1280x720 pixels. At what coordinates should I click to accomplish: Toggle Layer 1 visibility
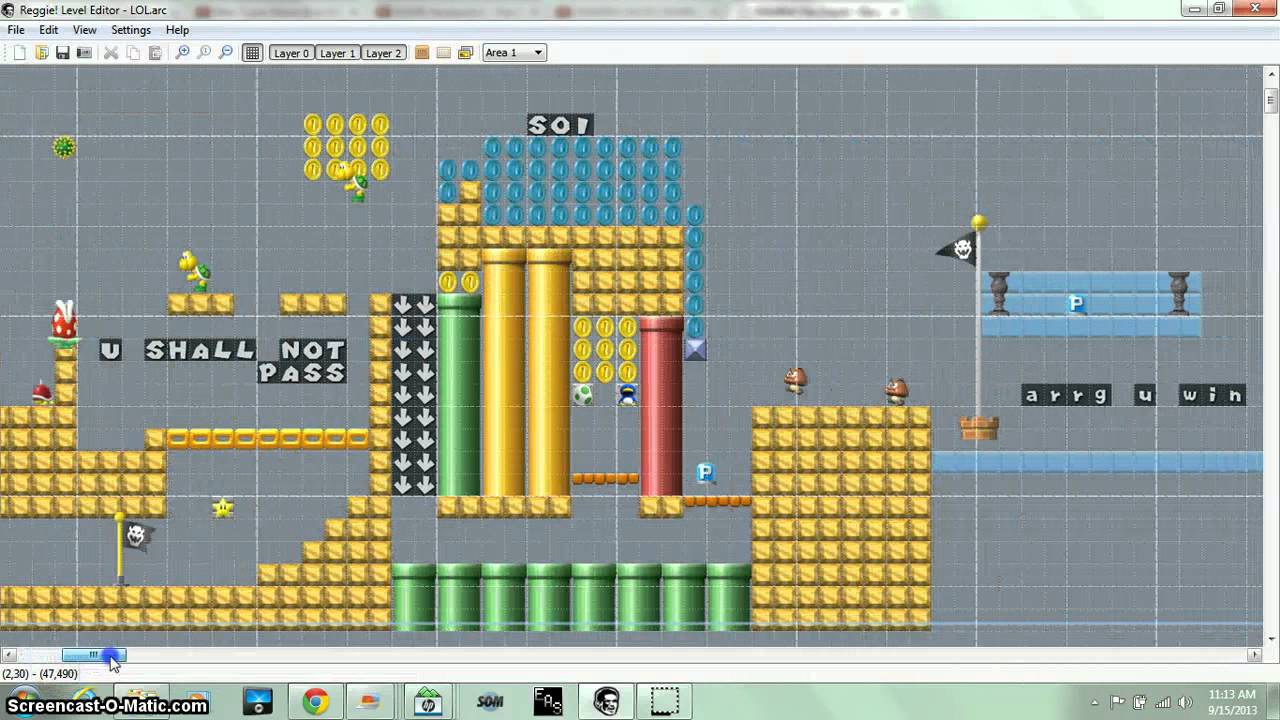(337, 53)
